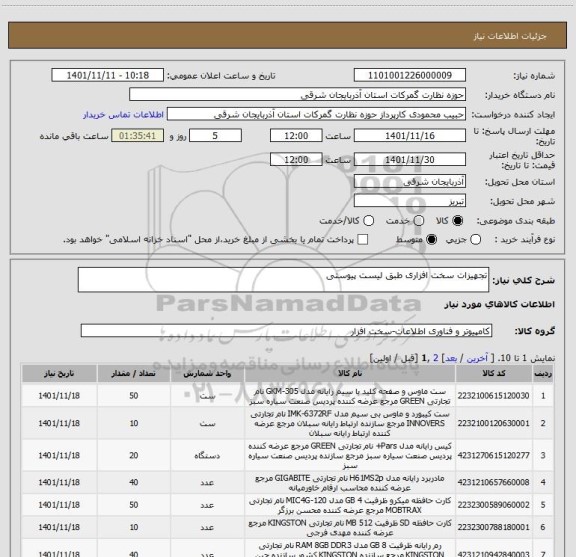576x557 pixels.
Task: Select product code 2232300788180001
Action: [493, 527]
